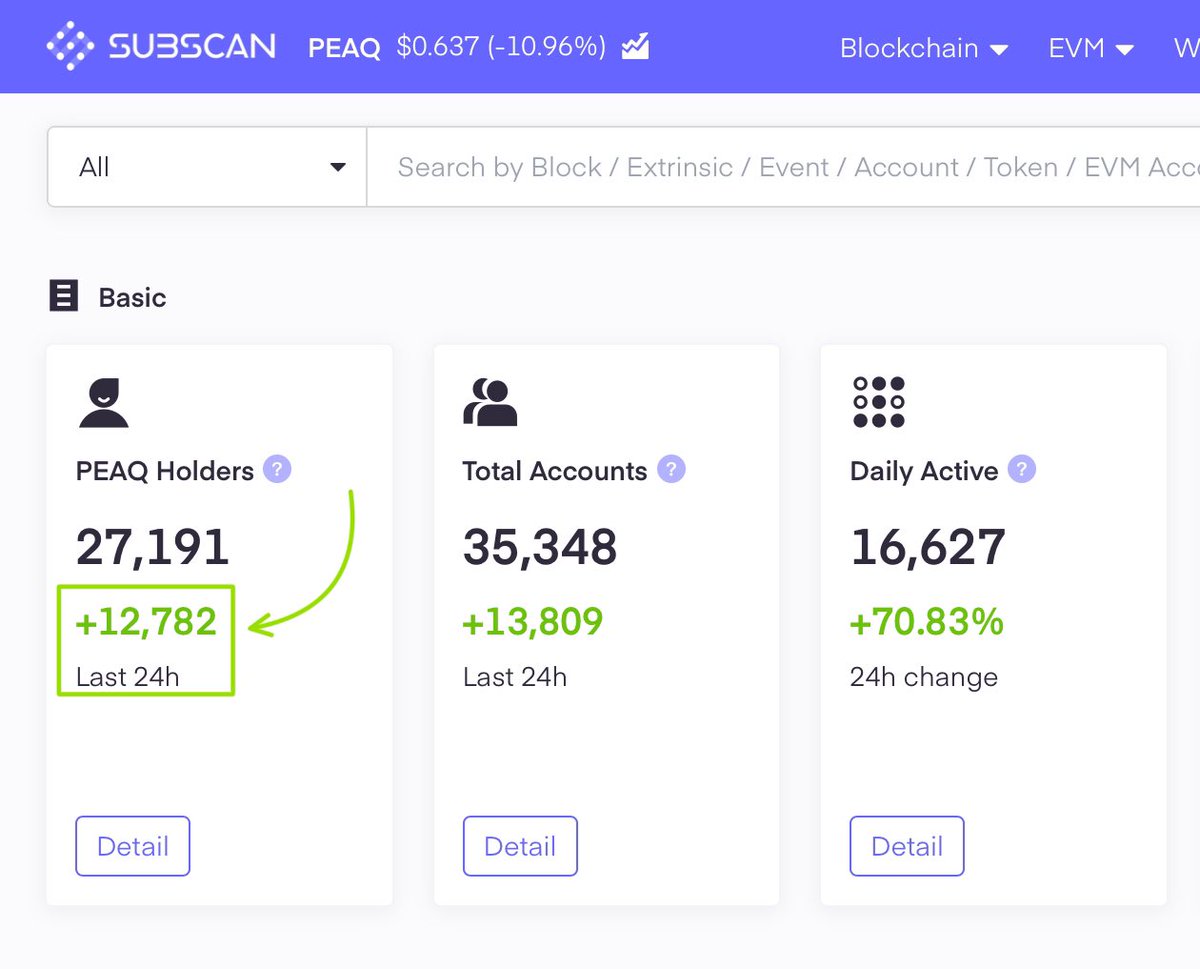Click the Daily Active label
The height and width of the screenshot is (969, 1200).
(924, 471)
